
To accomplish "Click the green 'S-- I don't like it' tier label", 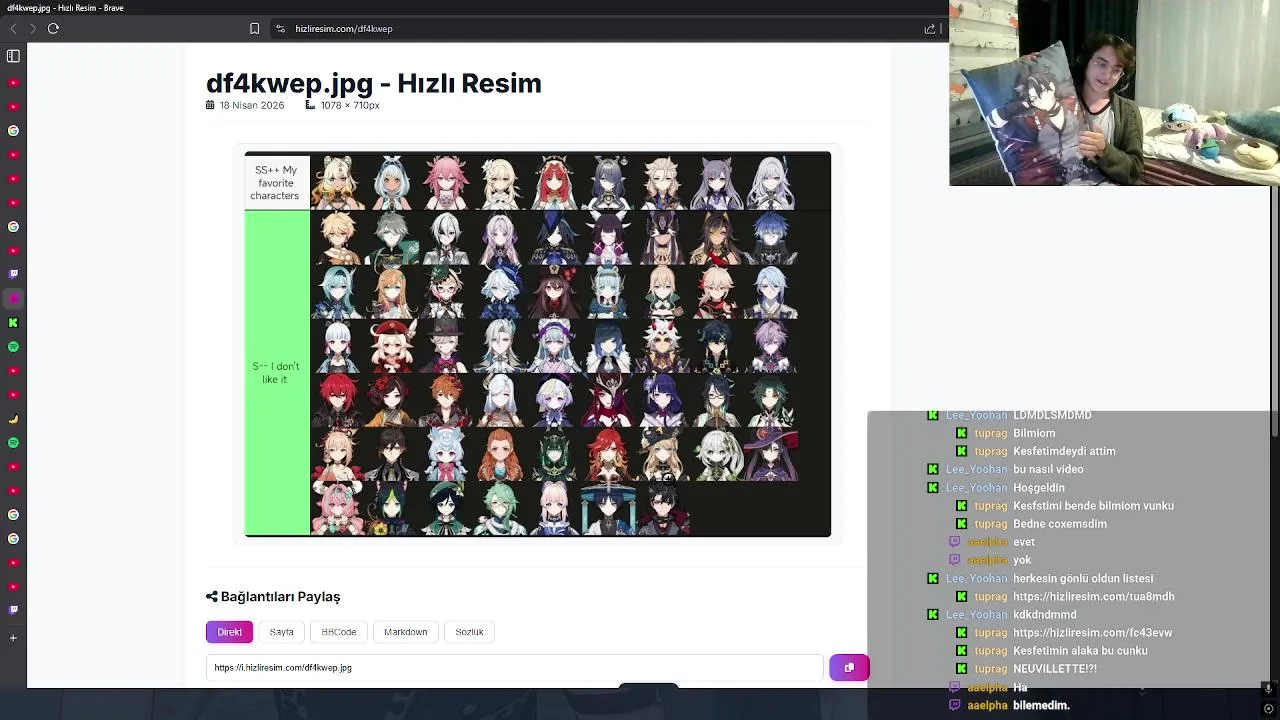I will coord(276,373).
